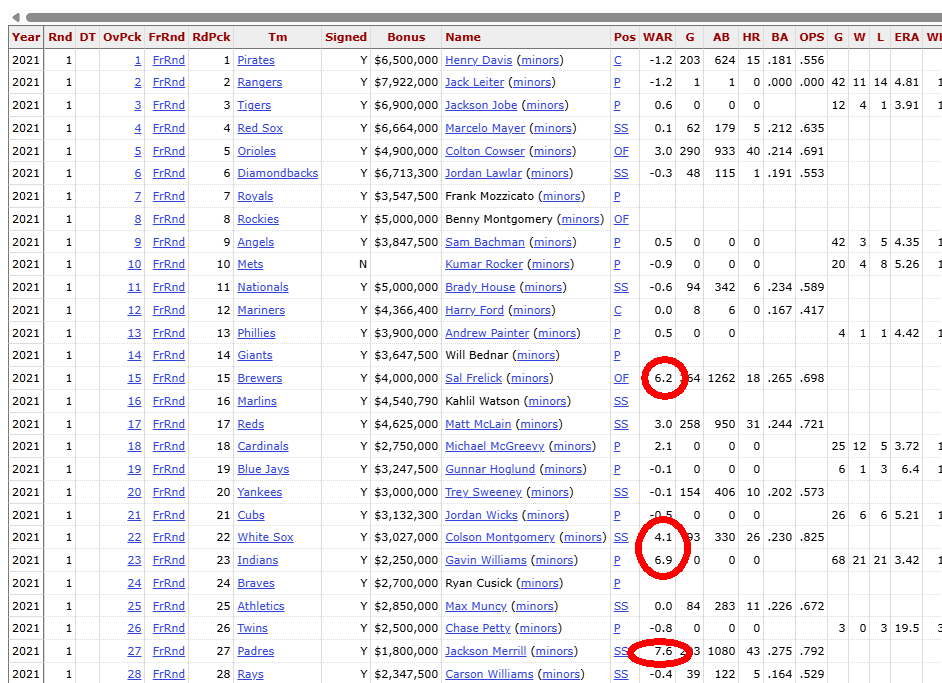Open the Marcelo Mayer player link

[x=485, y=128]
